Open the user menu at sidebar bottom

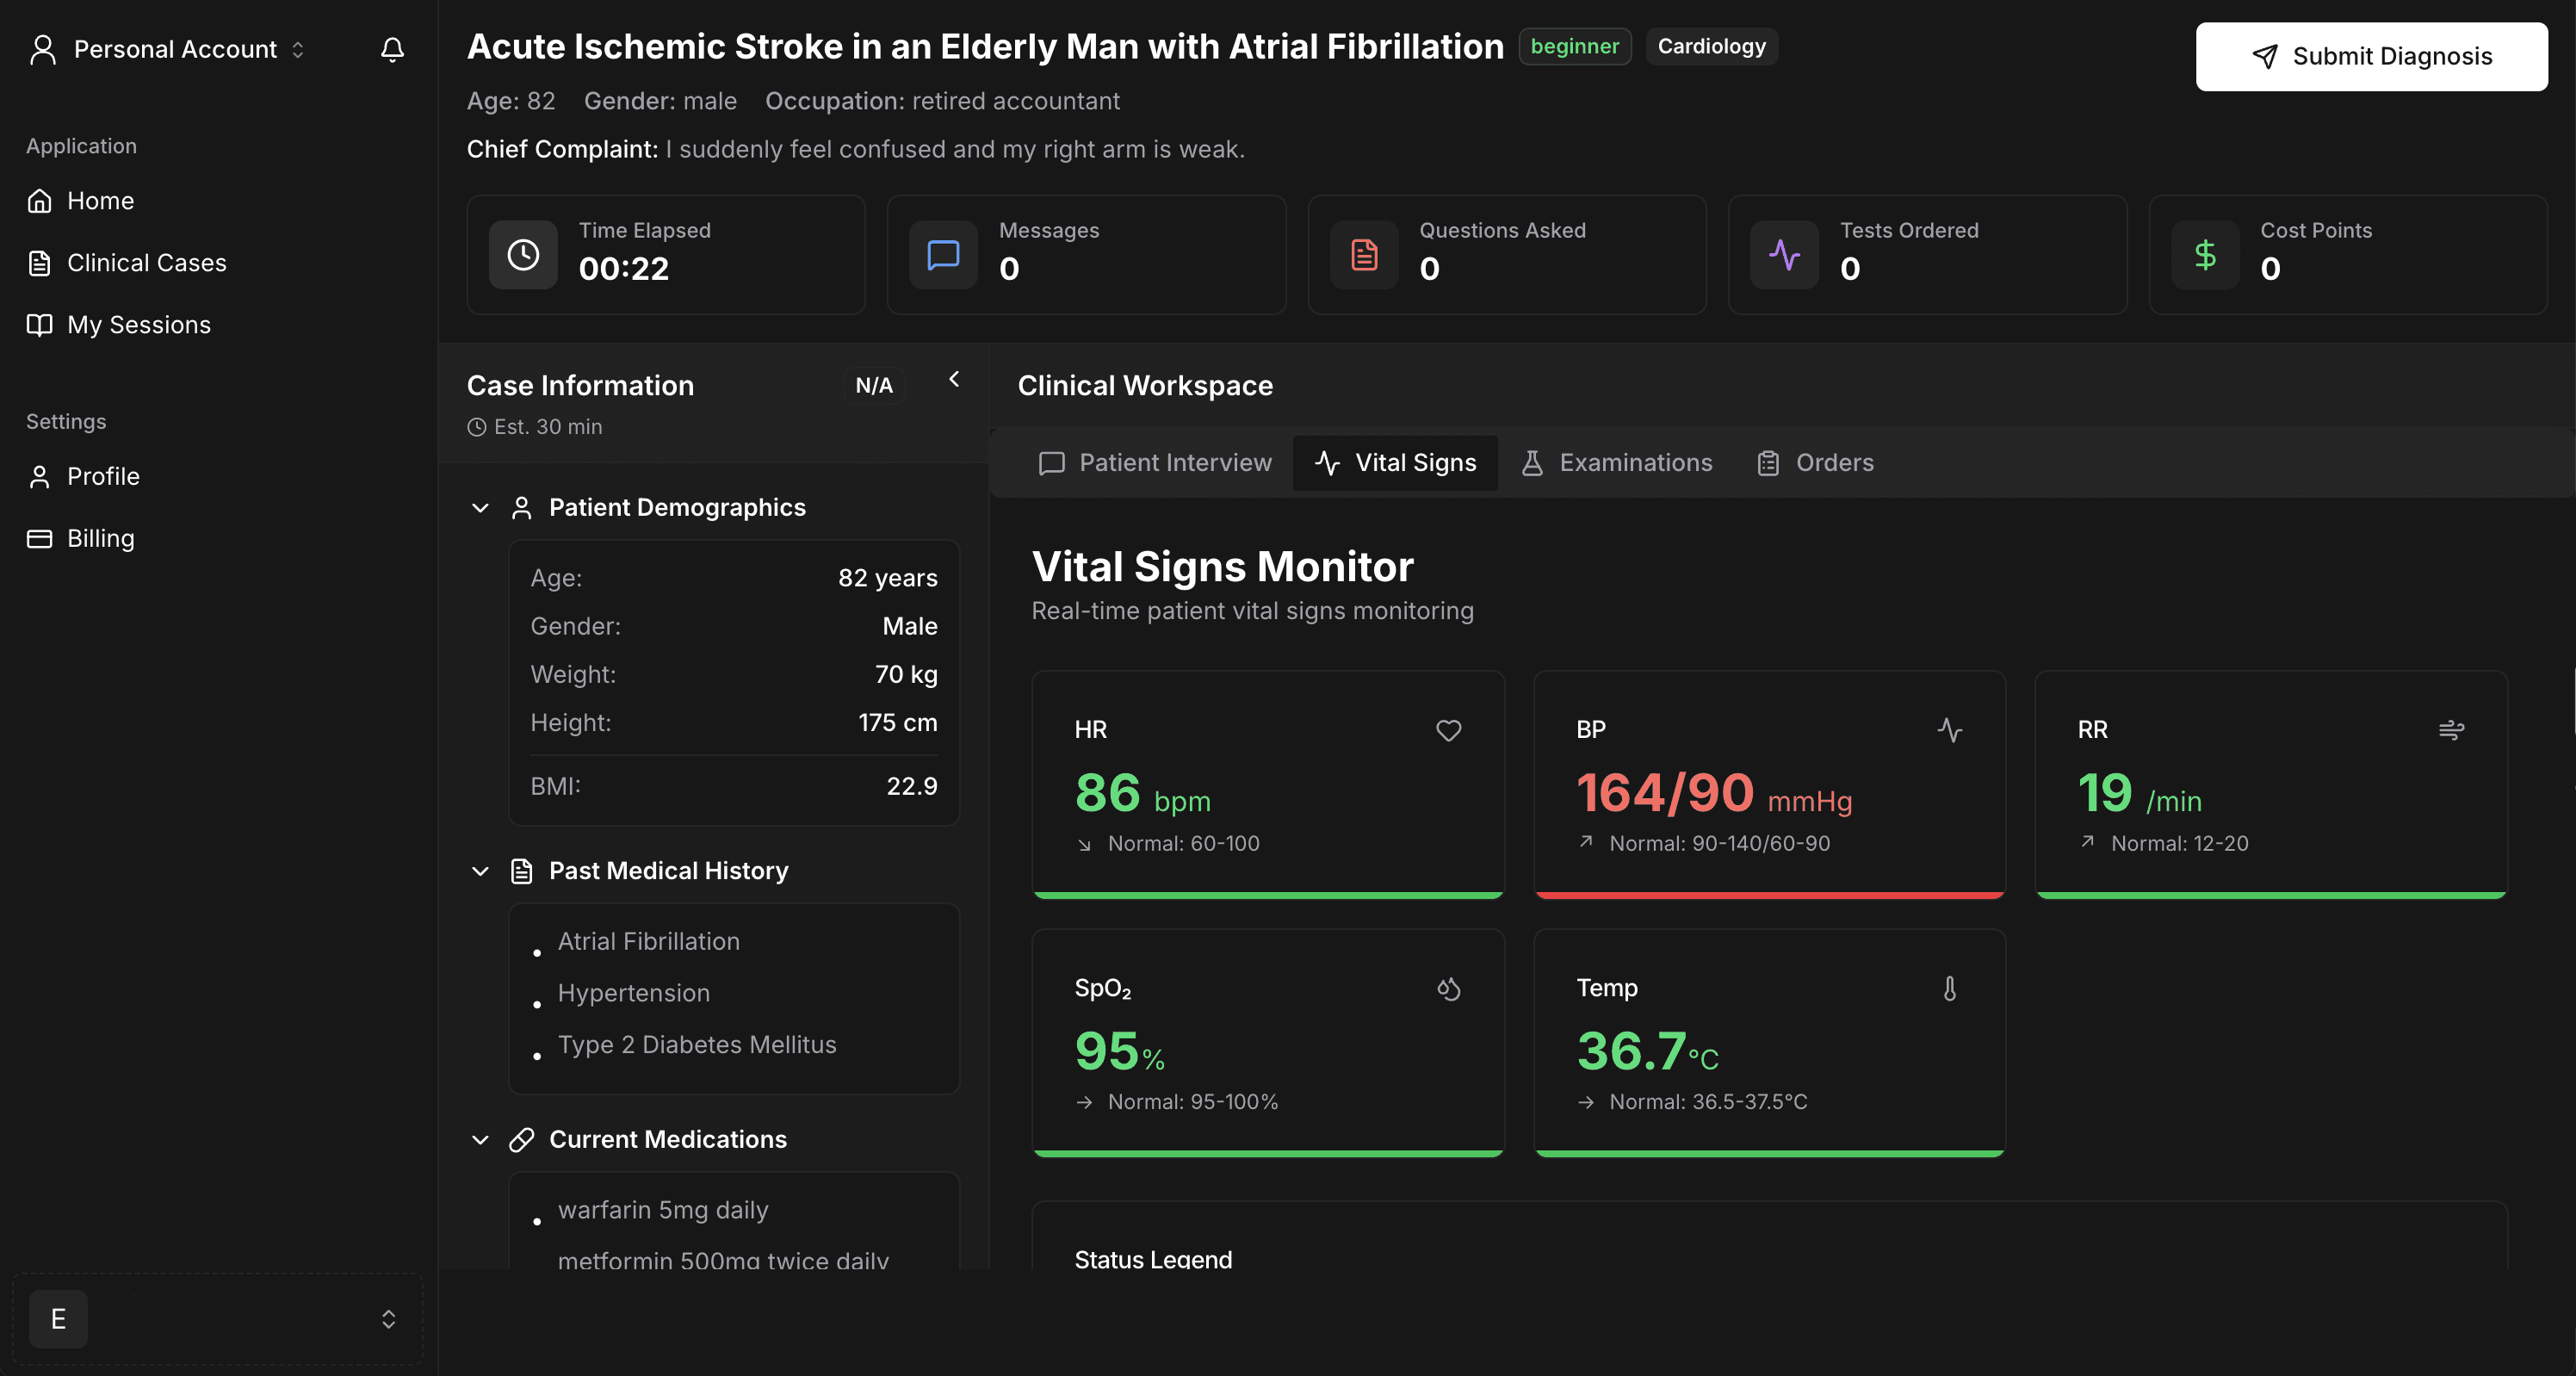click(x=217, y=1319)
